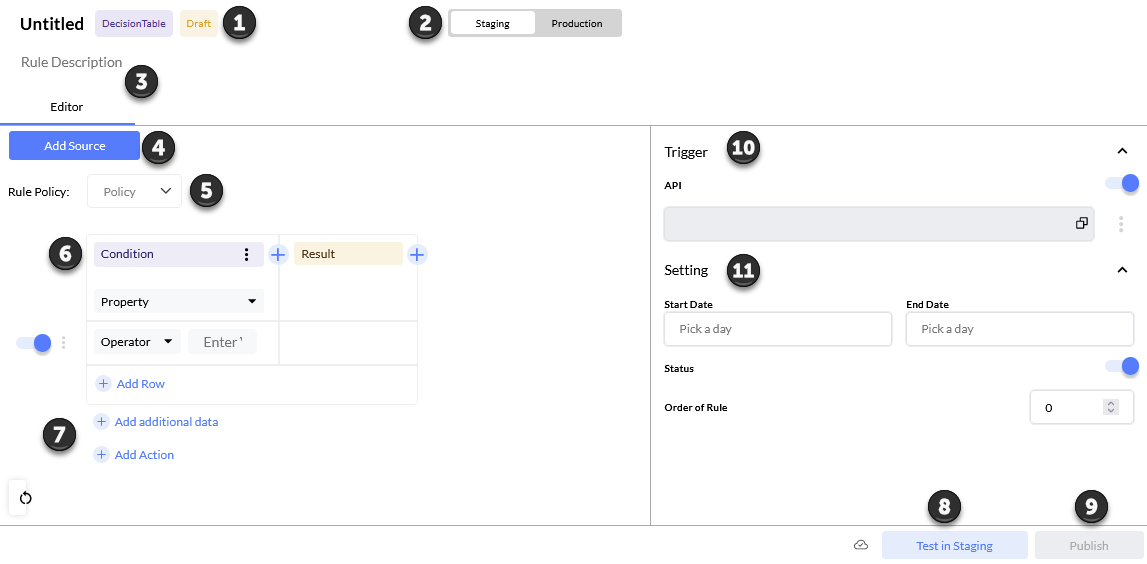The image size is (1147, 564).
Task: Click the cloud save status icon
Action: (861, 545)
